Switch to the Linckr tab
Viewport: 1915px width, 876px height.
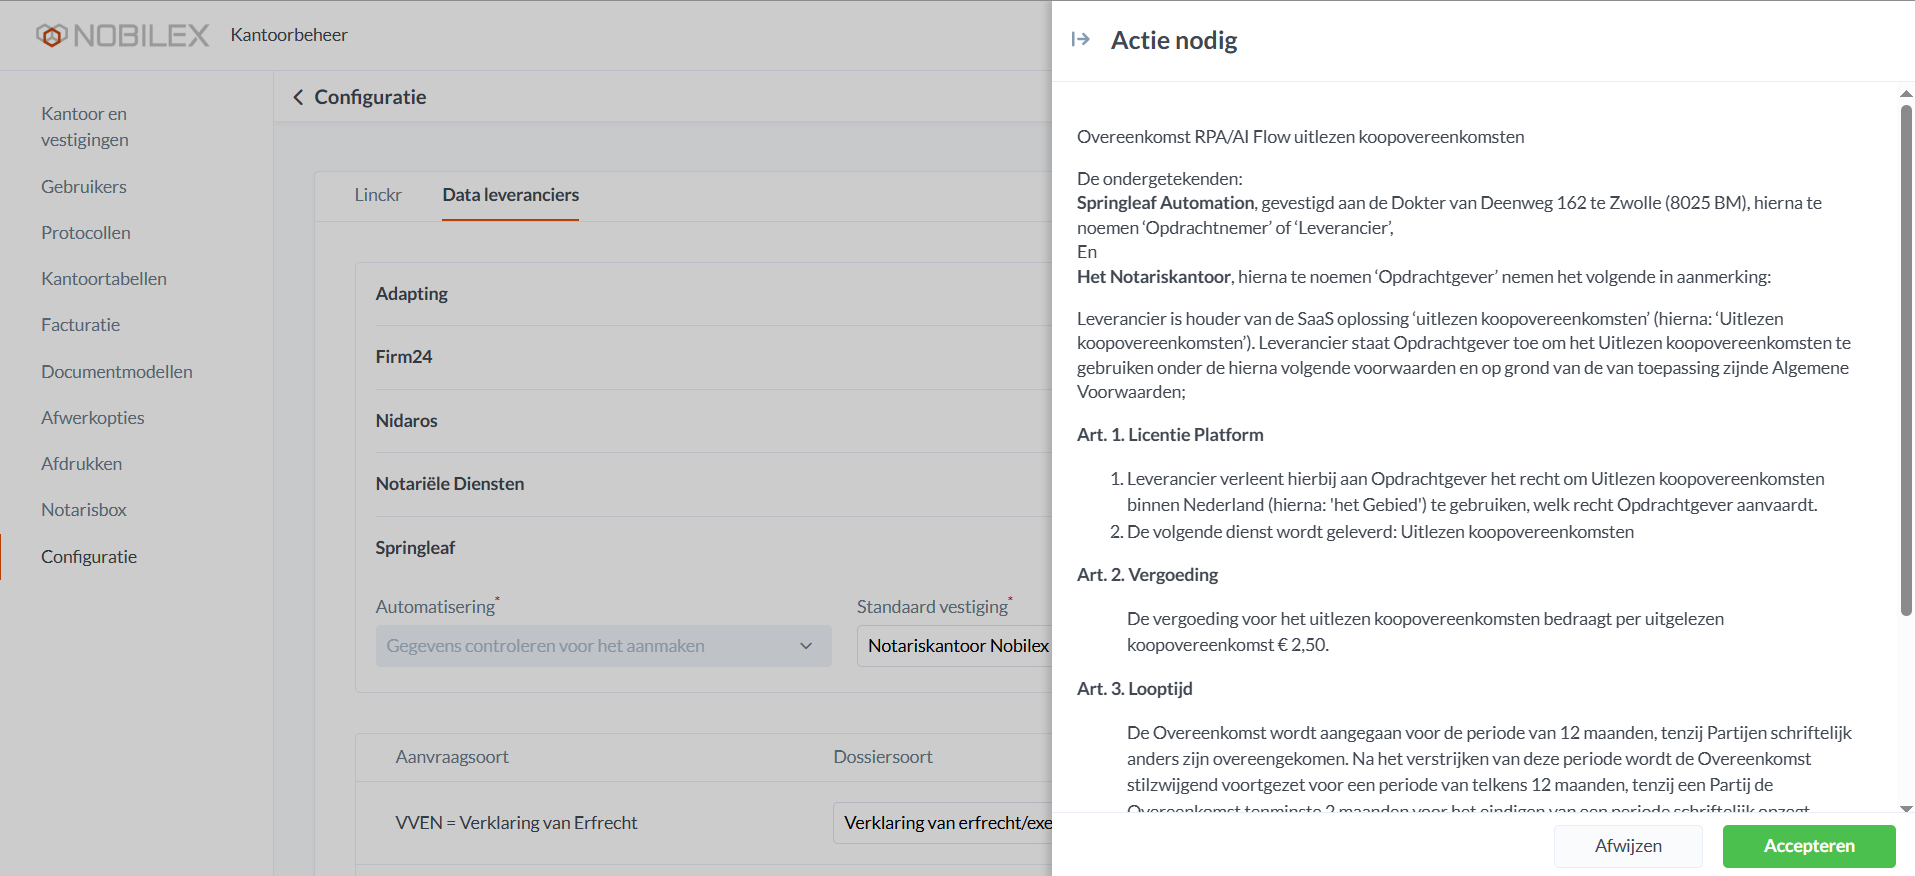[x=378, y=195]
